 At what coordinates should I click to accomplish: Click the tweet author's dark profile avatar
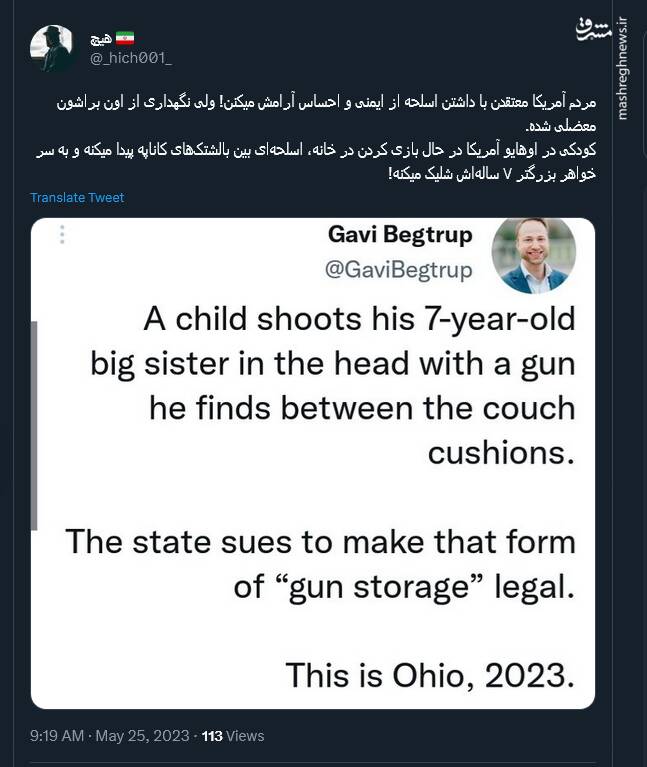(x=52, y=47)
